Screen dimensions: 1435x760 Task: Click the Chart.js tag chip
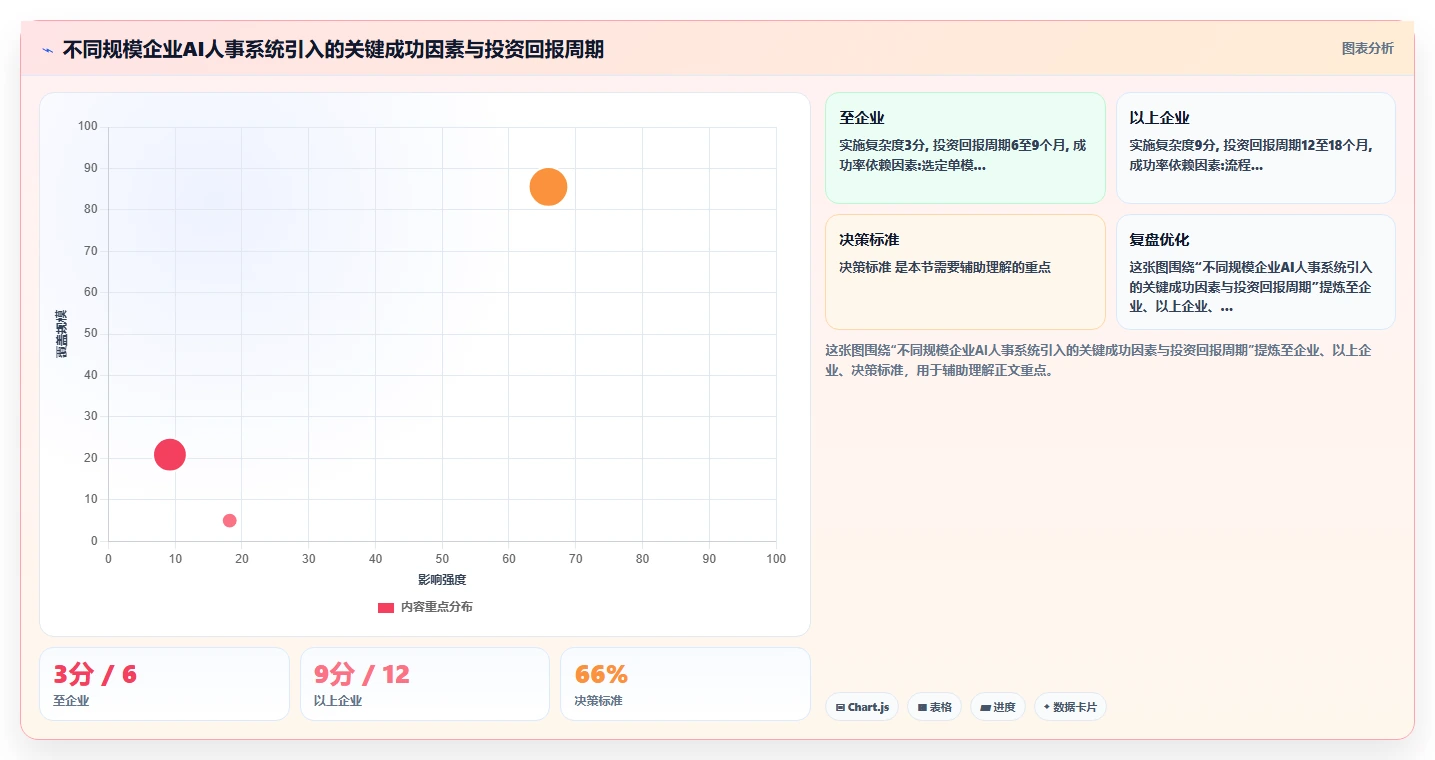point(862,707)
